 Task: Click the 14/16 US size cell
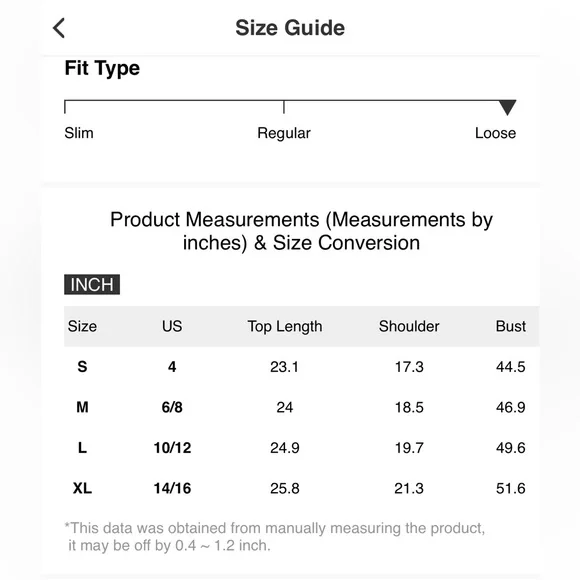tap(172, 488)
